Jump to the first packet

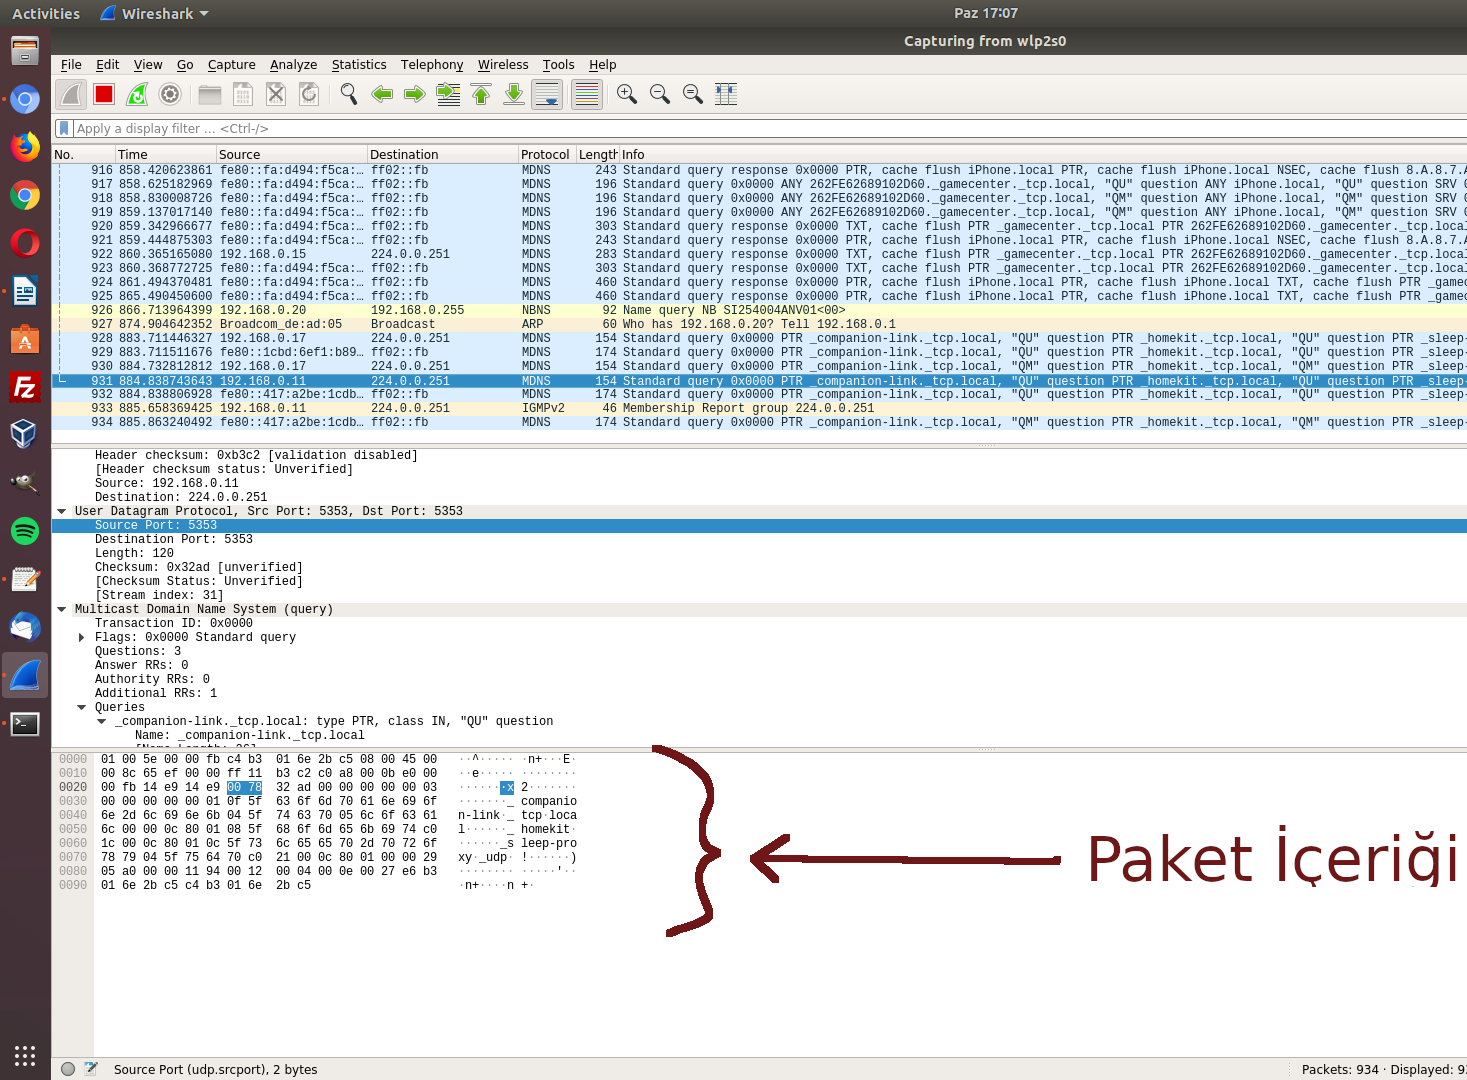[x=481, y=94]
